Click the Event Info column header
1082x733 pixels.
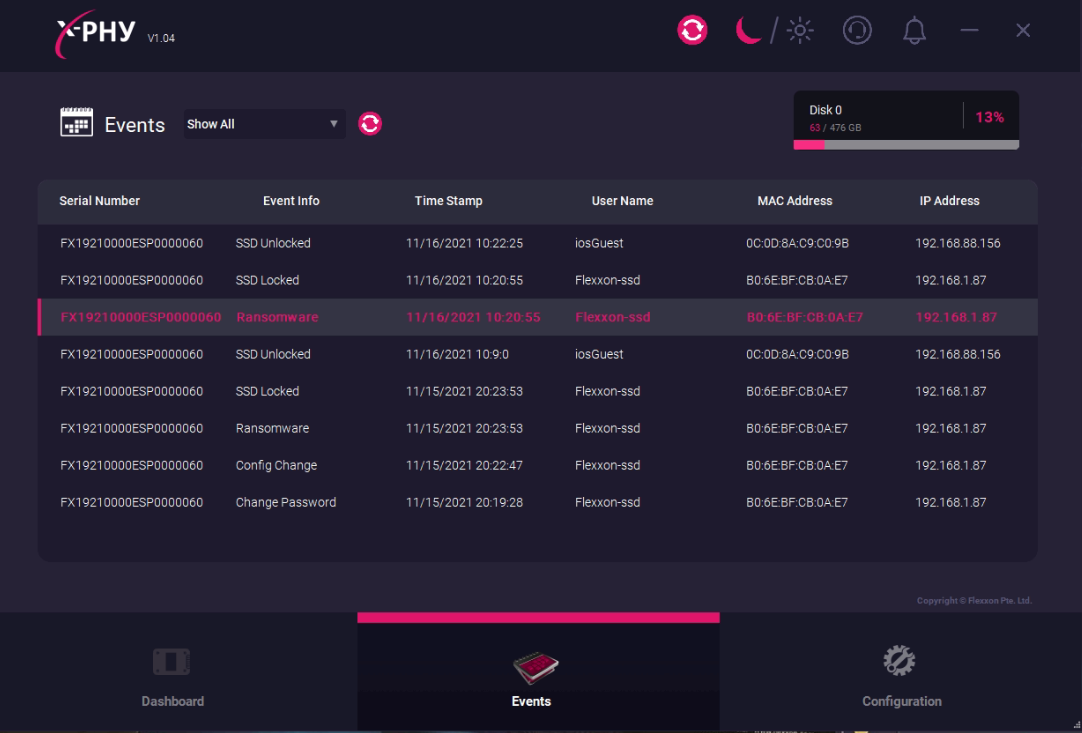point(291,201)
